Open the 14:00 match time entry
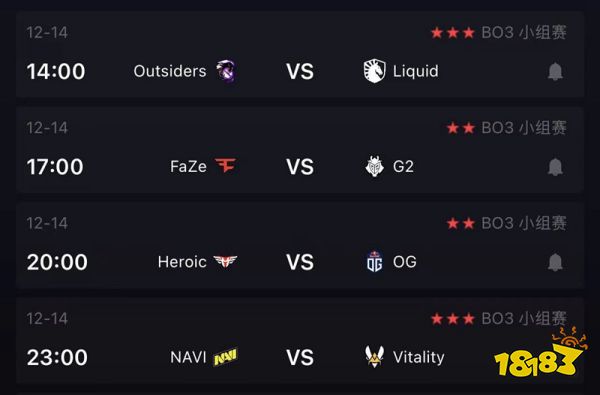This screenshot has height=395, width=600. pyautogui.click(x=56, y=71)
